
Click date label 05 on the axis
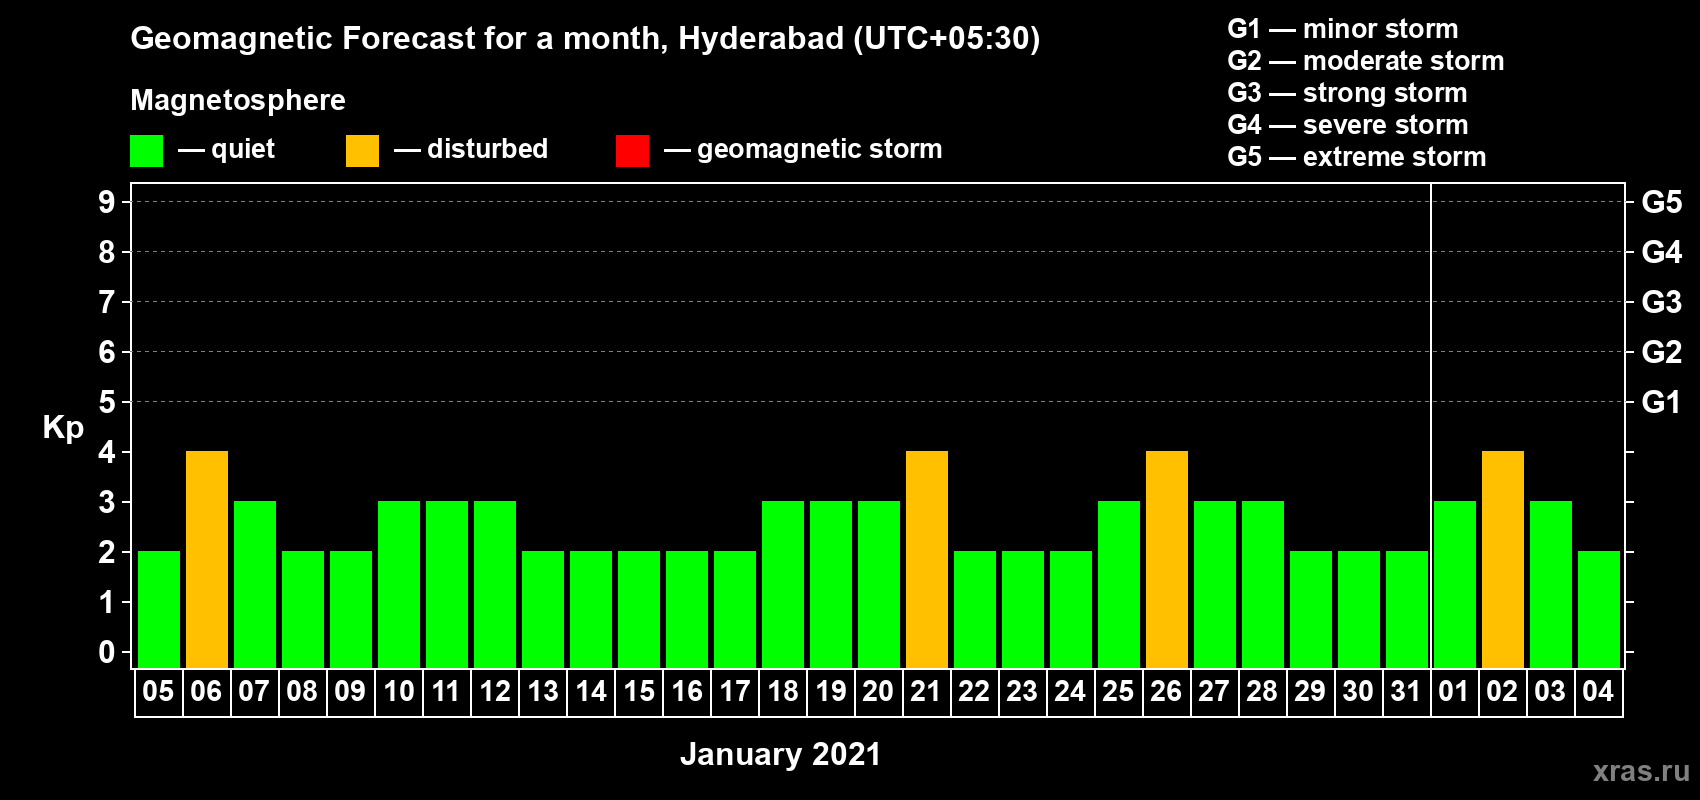pyautogui.click(x=158, y=691)
